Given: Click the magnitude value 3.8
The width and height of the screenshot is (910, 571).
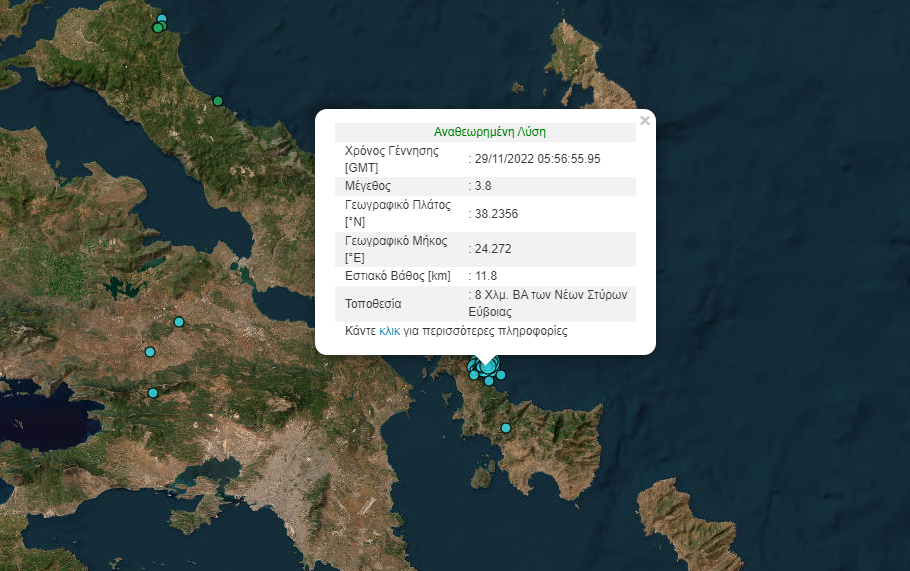Looking at the screenshot, I should click(x=482, y=186).
